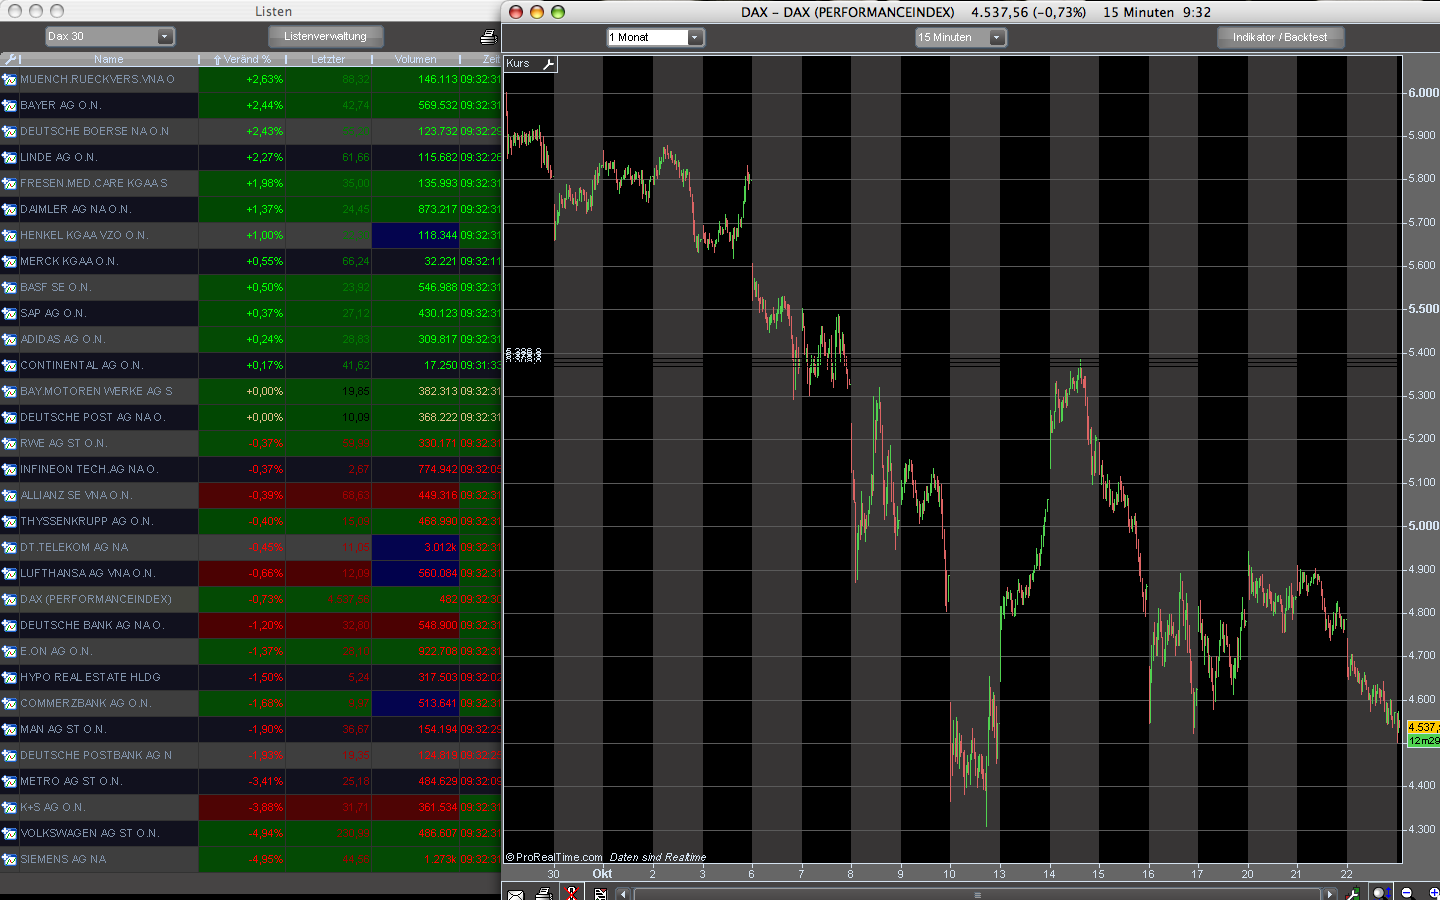Zoom in the chart with plus magnifier
The image size is (1440, 900).
pyautogui.click(x=1432, y=893)
